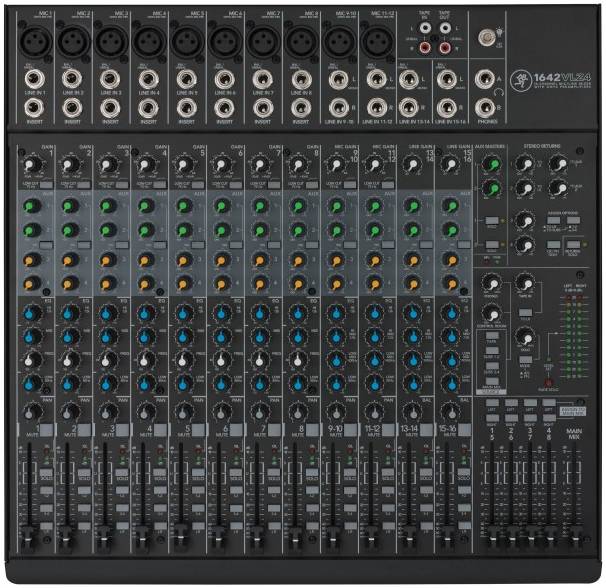
Task: Toggle the channel 6 Mute switch
Action: 237,430
